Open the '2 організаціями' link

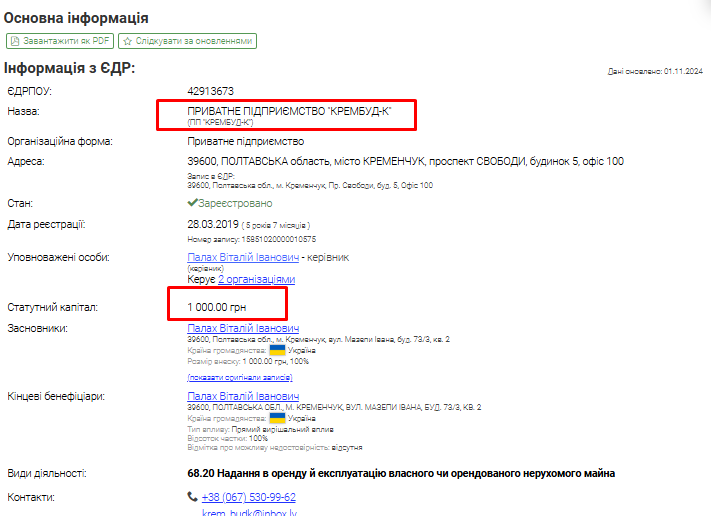click(256, 280)
